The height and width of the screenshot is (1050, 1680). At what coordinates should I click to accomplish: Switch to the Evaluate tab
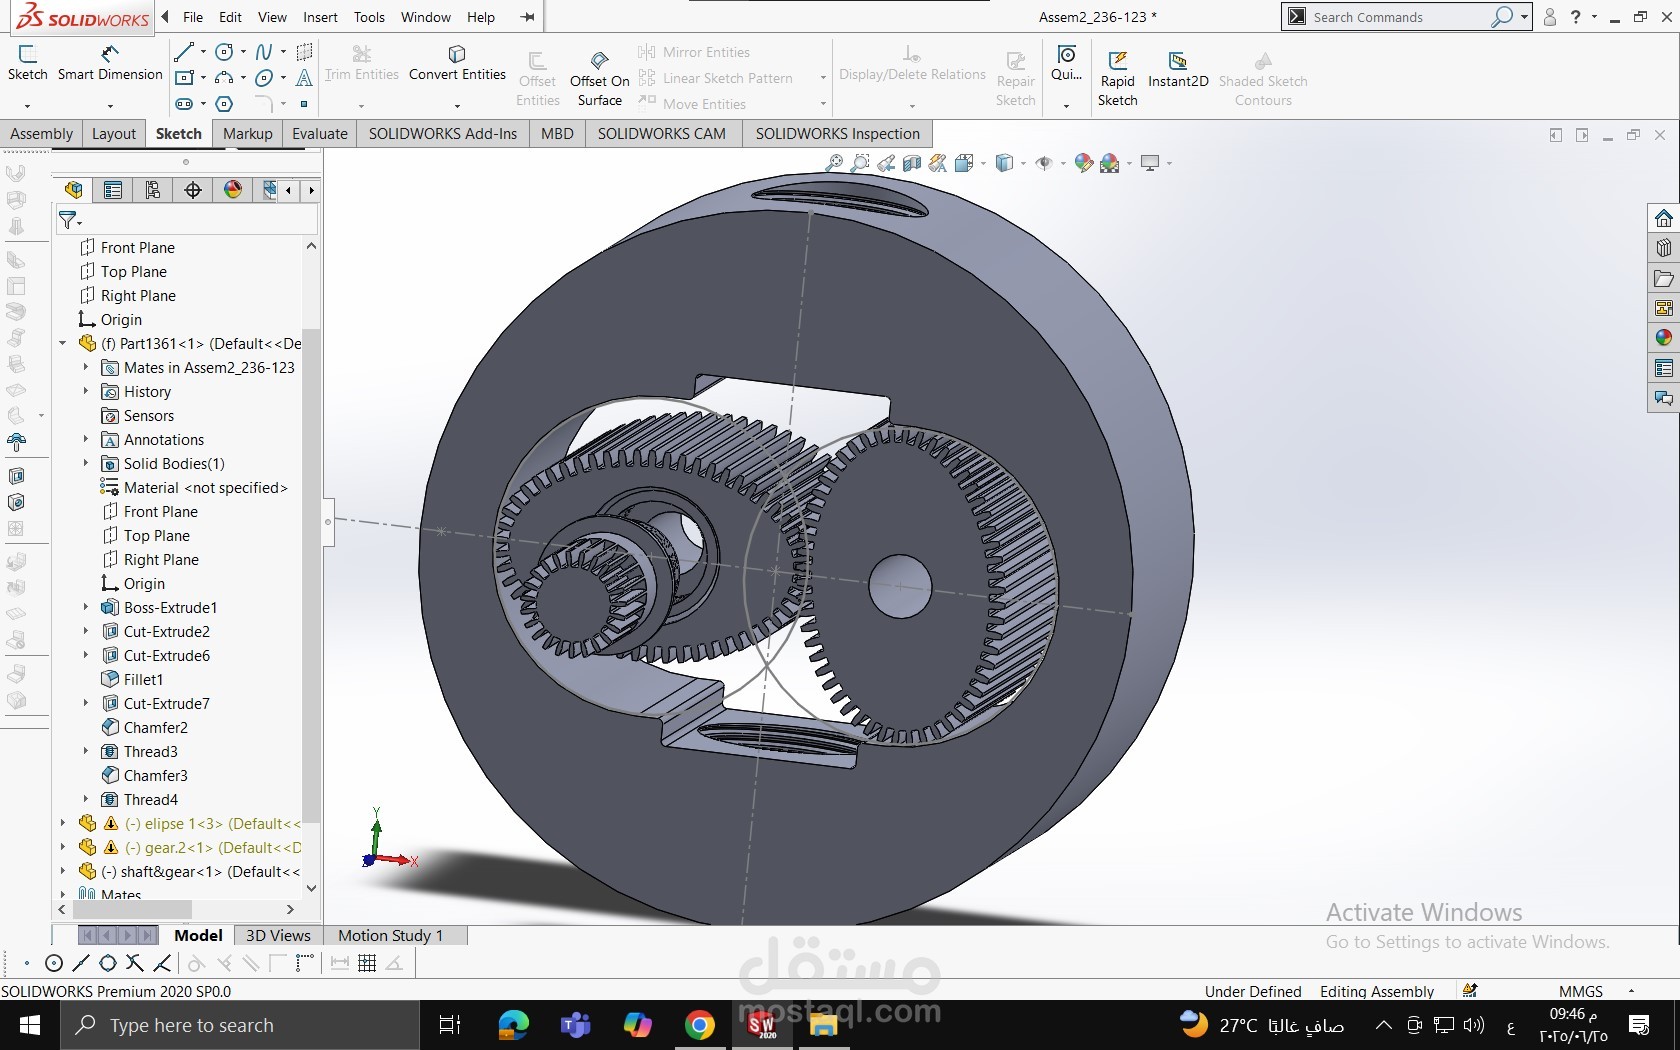pos(319,134)
